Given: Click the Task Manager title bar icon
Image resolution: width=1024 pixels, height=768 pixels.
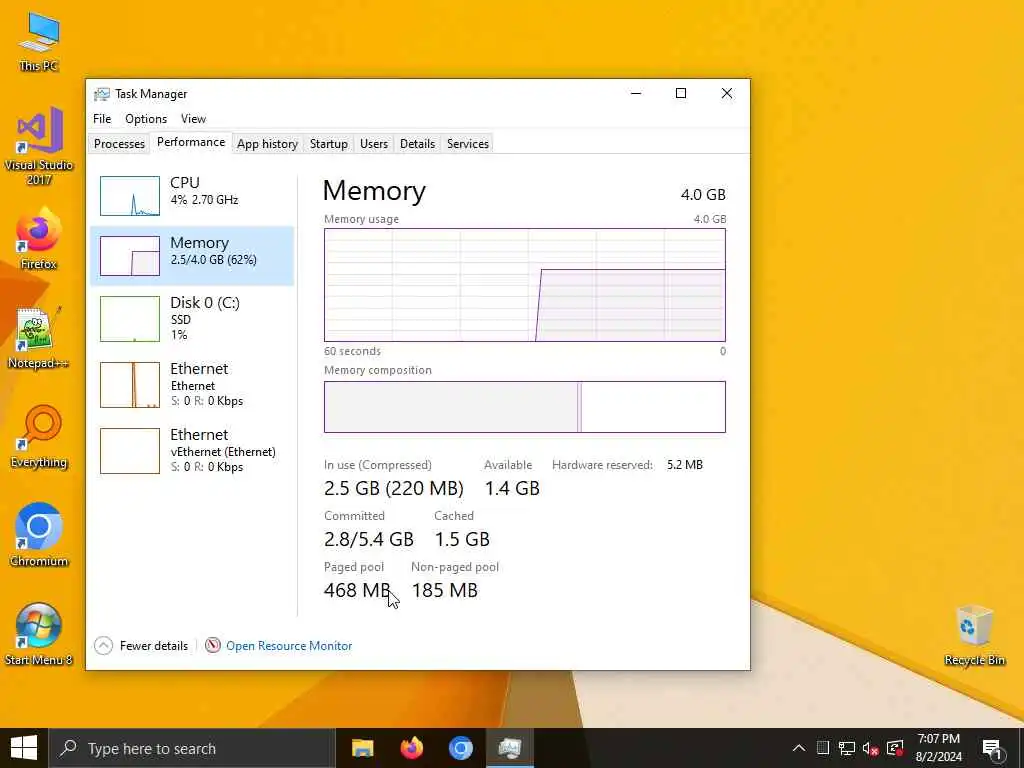Looking at the screenshot, I should (101, 94).
